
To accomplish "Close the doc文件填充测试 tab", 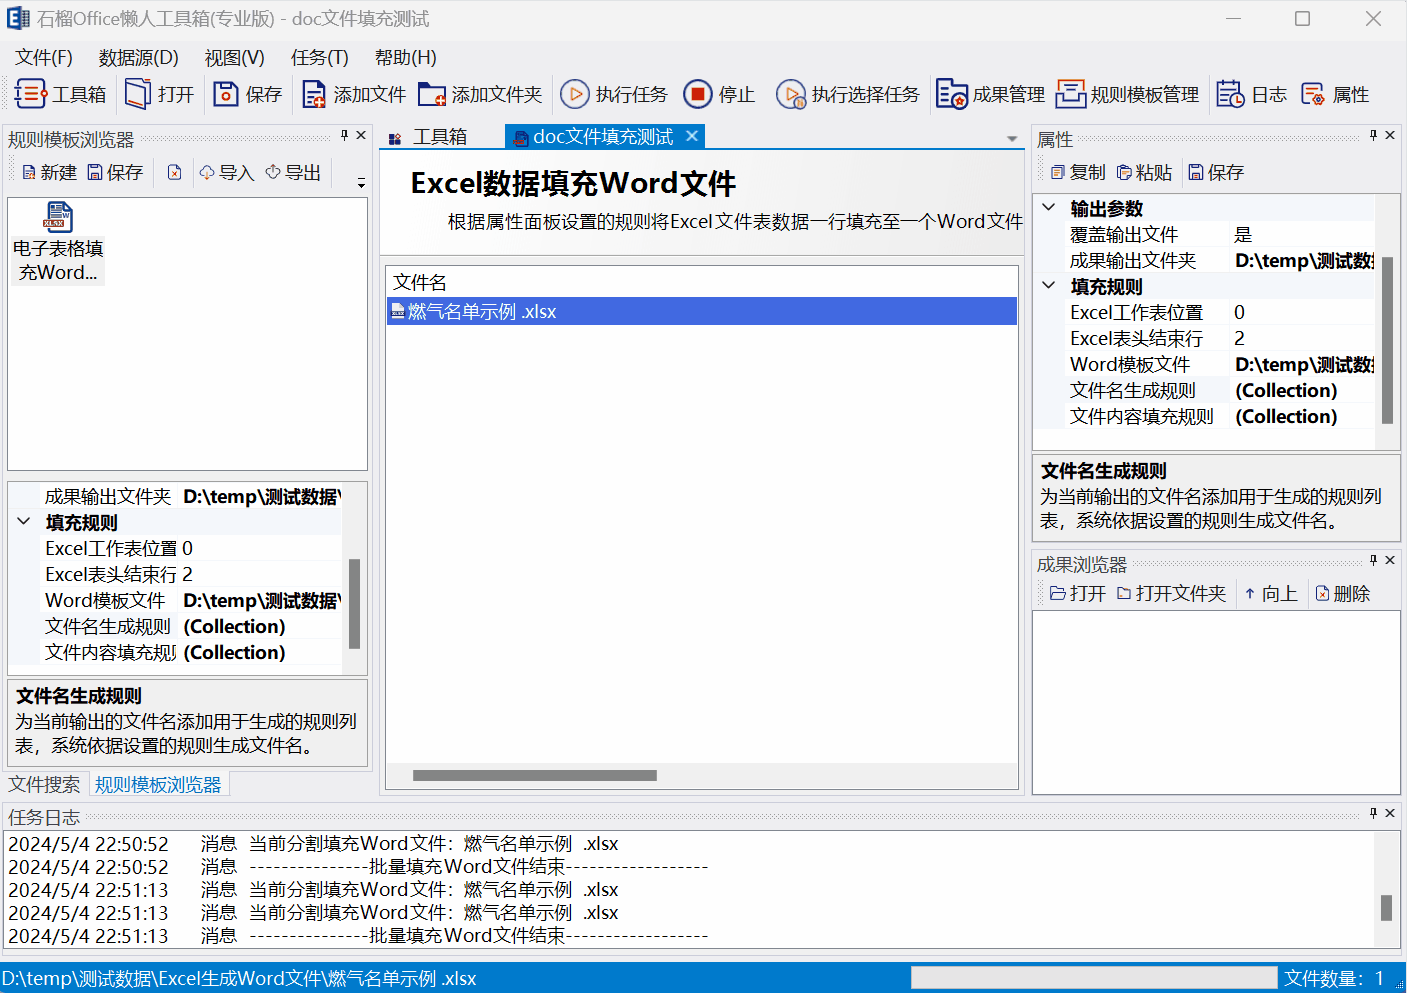I will click(x=692, y=136).
